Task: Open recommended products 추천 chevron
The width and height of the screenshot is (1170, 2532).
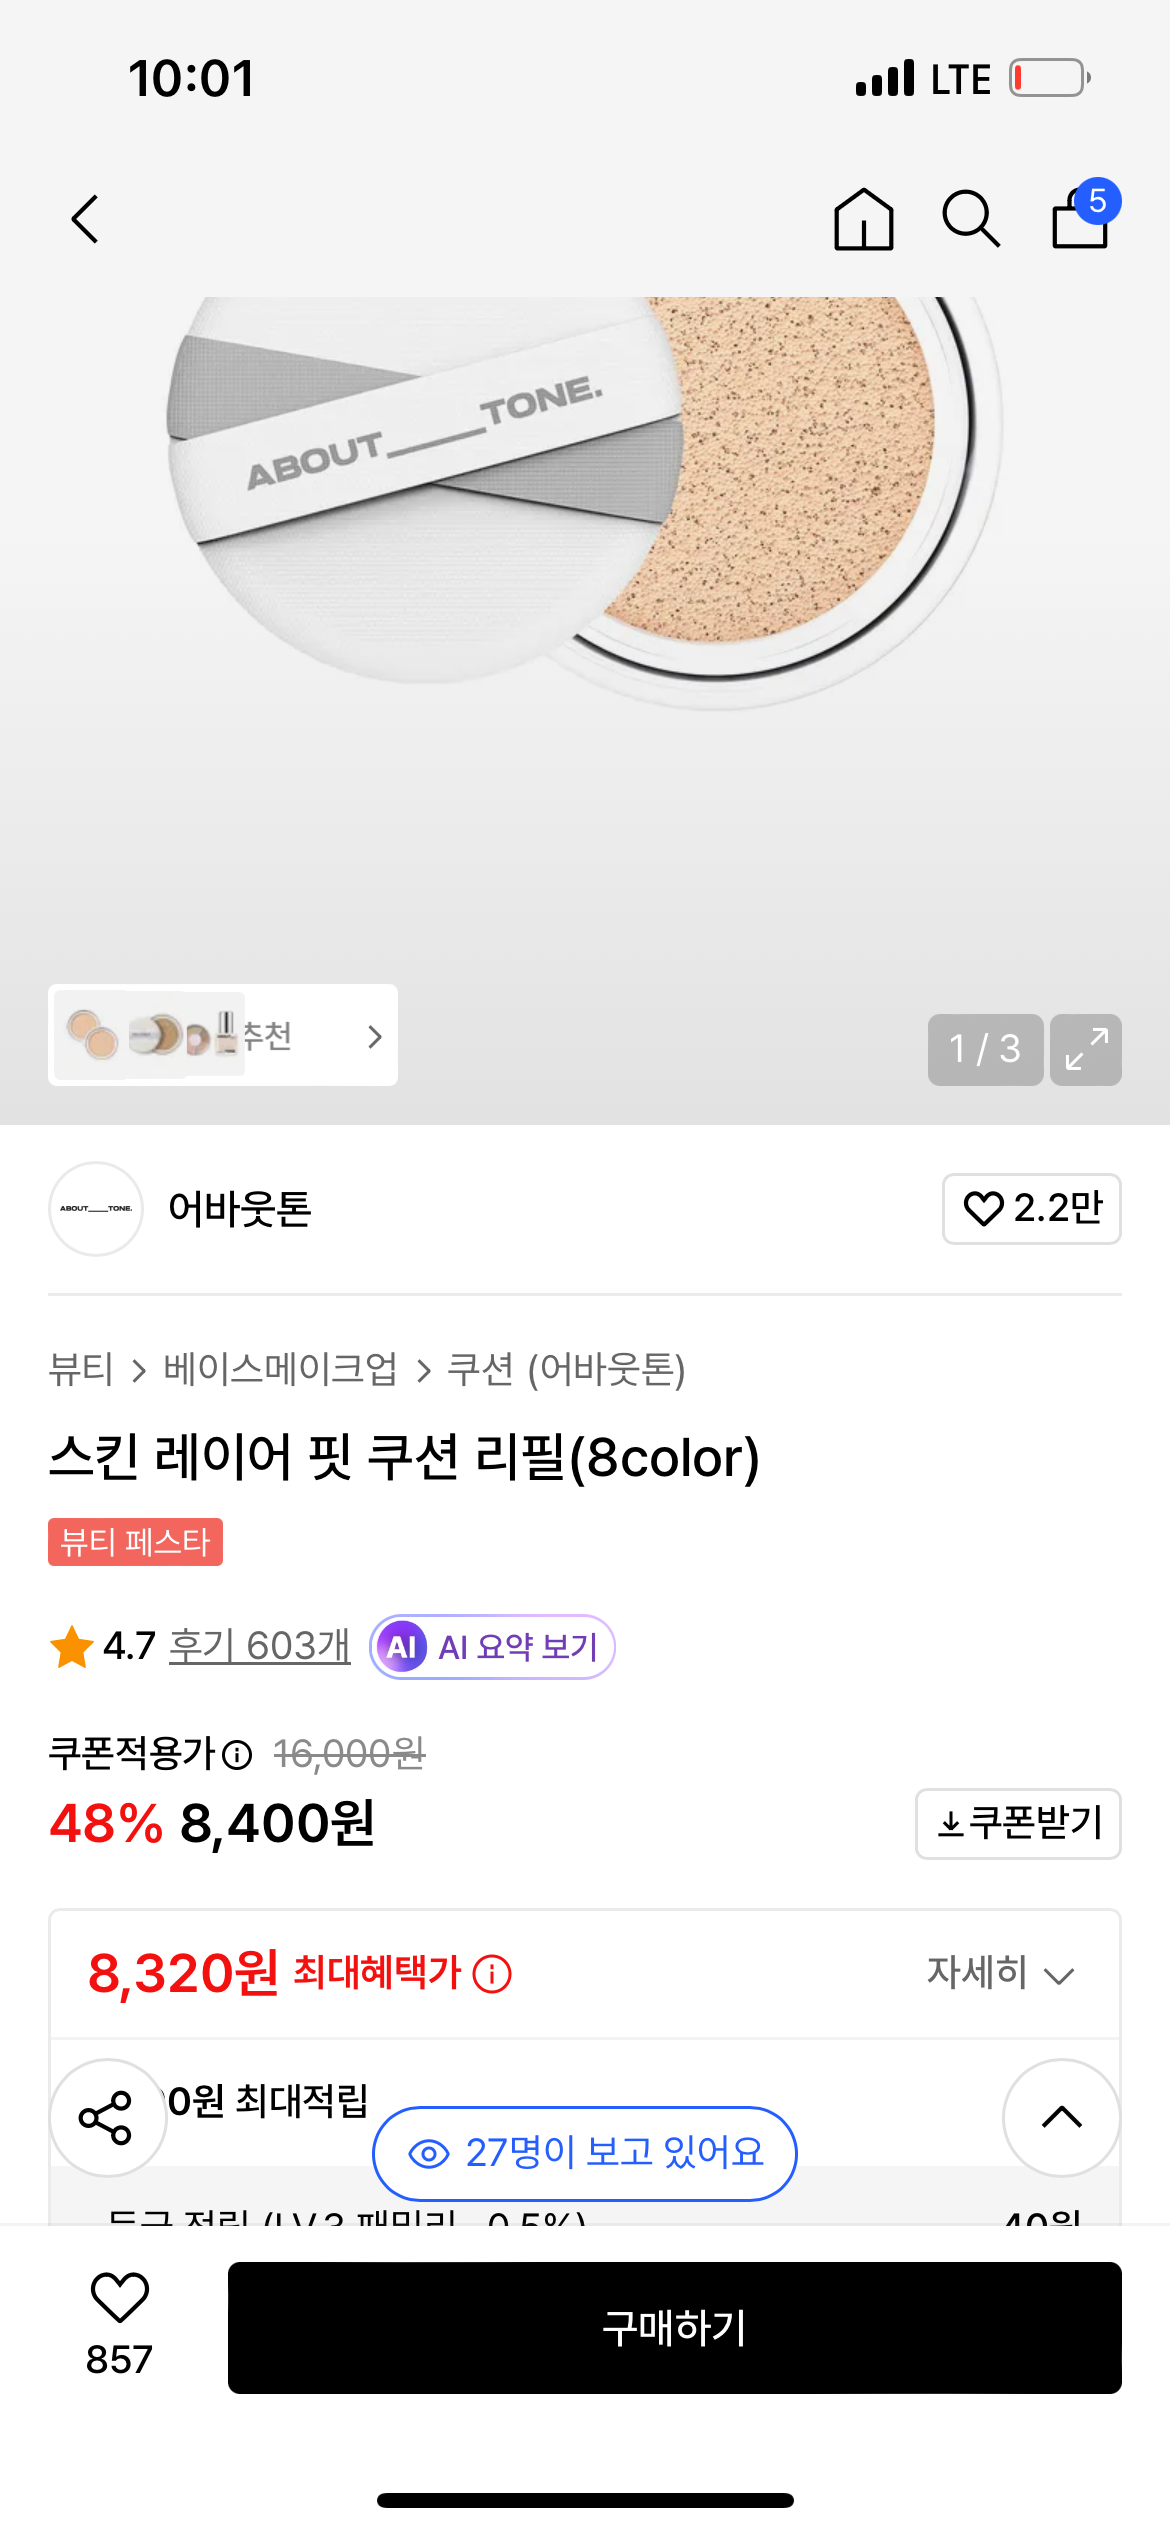Action: [374, 1036]
